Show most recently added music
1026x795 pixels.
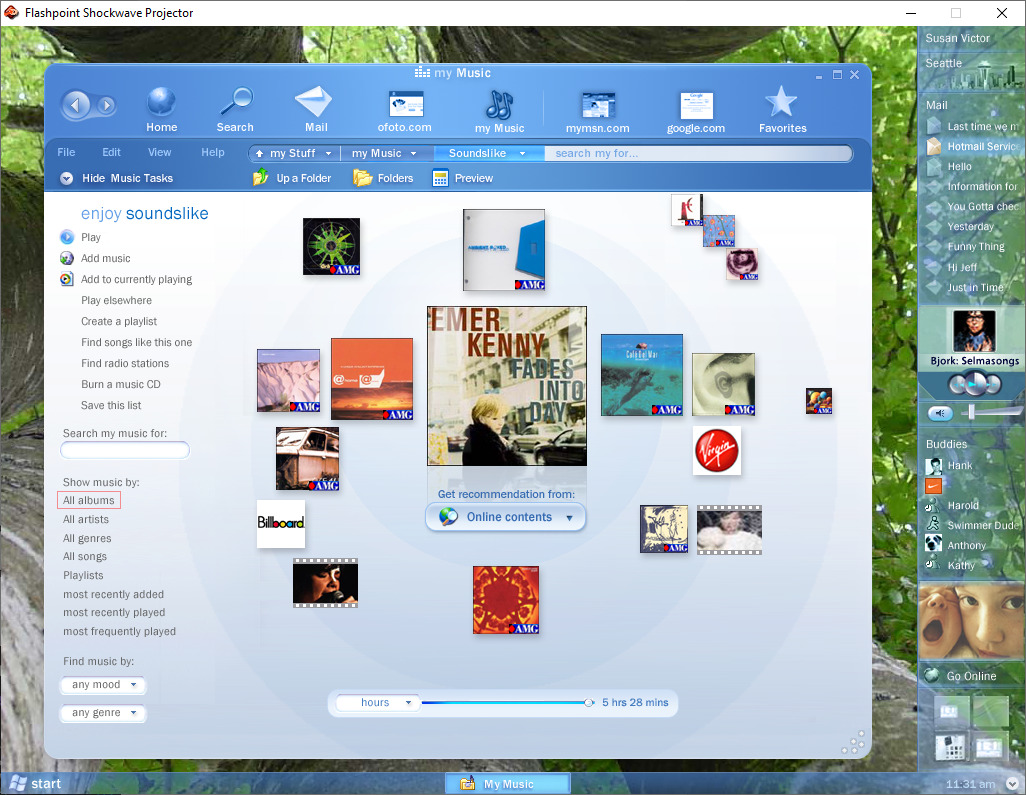click(x=113, y=594)
